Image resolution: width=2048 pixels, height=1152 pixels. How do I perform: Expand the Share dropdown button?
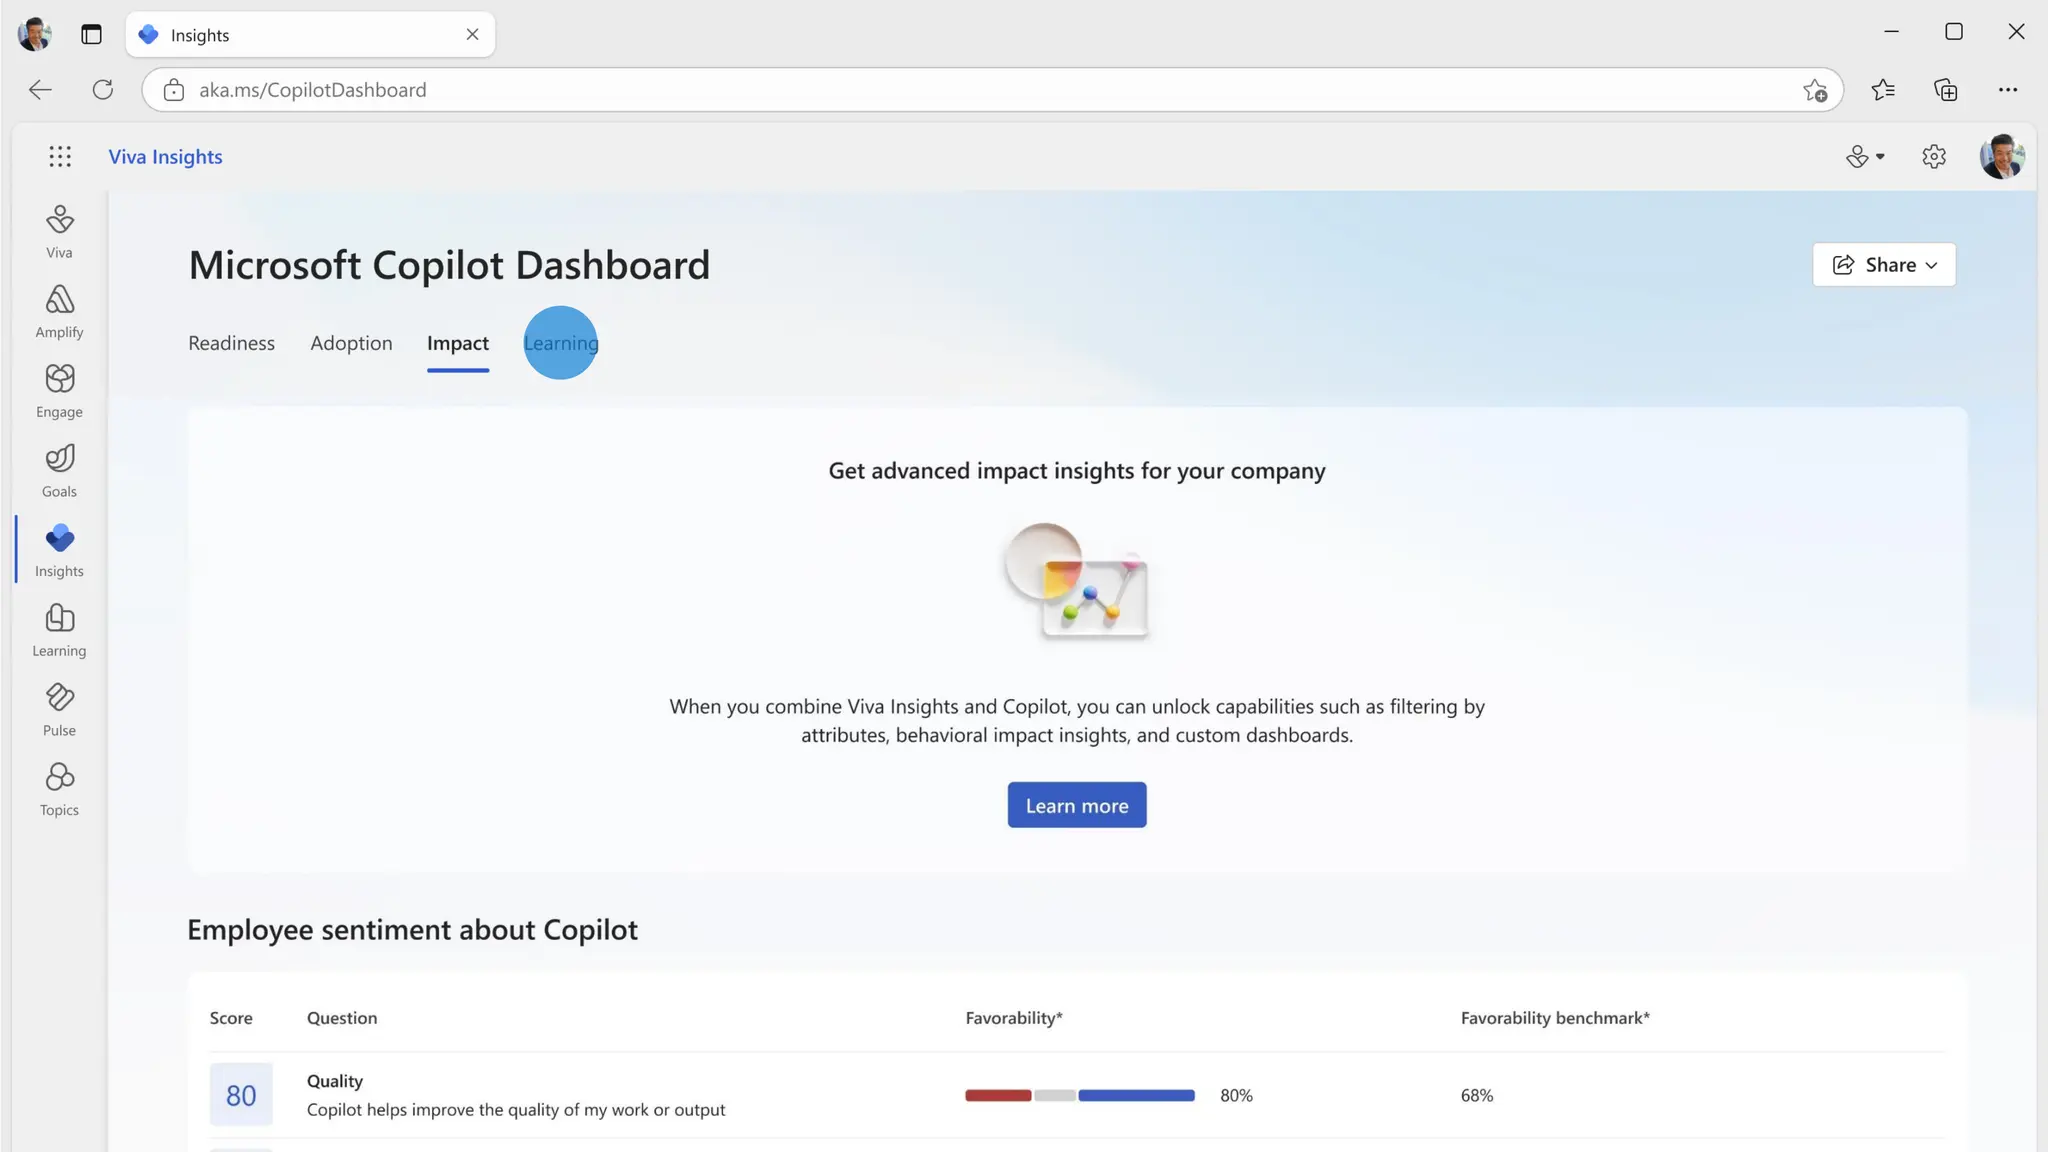(x=1883, y=265)
